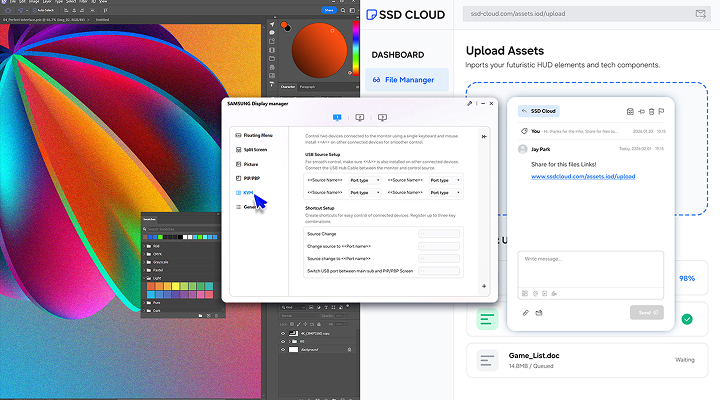Expand the layer group chevron
Screen dimensions: 720x400
pyautogui.click(x=290, y=342)
